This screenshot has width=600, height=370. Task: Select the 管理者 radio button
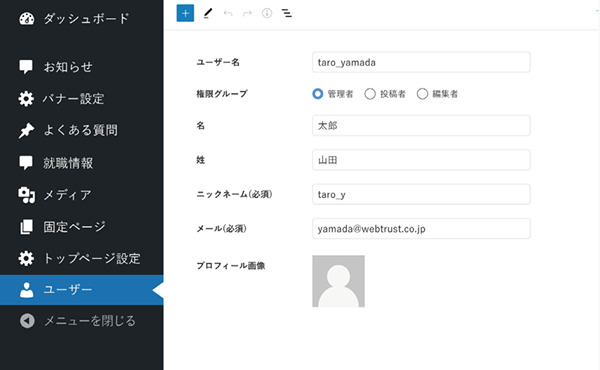(x=317, y=94)
